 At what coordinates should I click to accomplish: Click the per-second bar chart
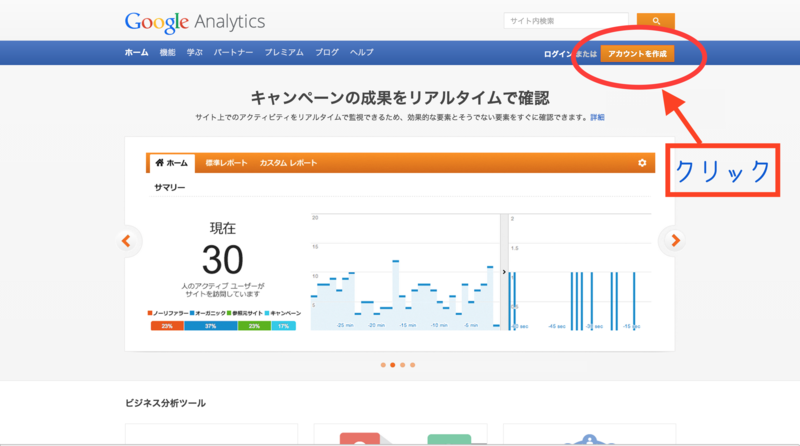coord(580,272)
